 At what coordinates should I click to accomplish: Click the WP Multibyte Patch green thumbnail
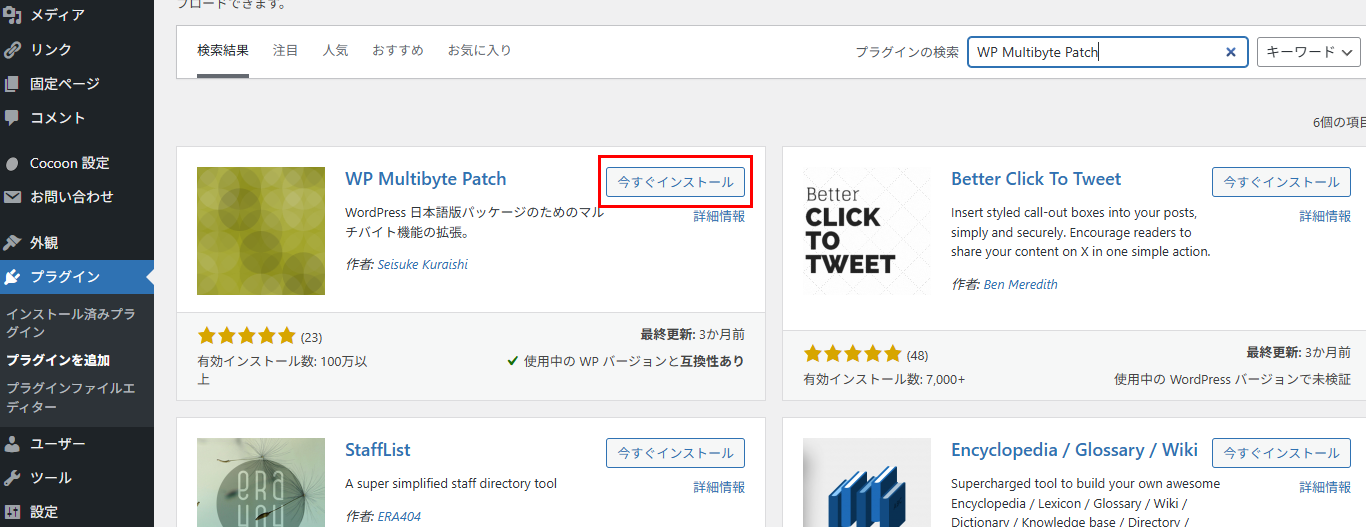pos(261,231)
